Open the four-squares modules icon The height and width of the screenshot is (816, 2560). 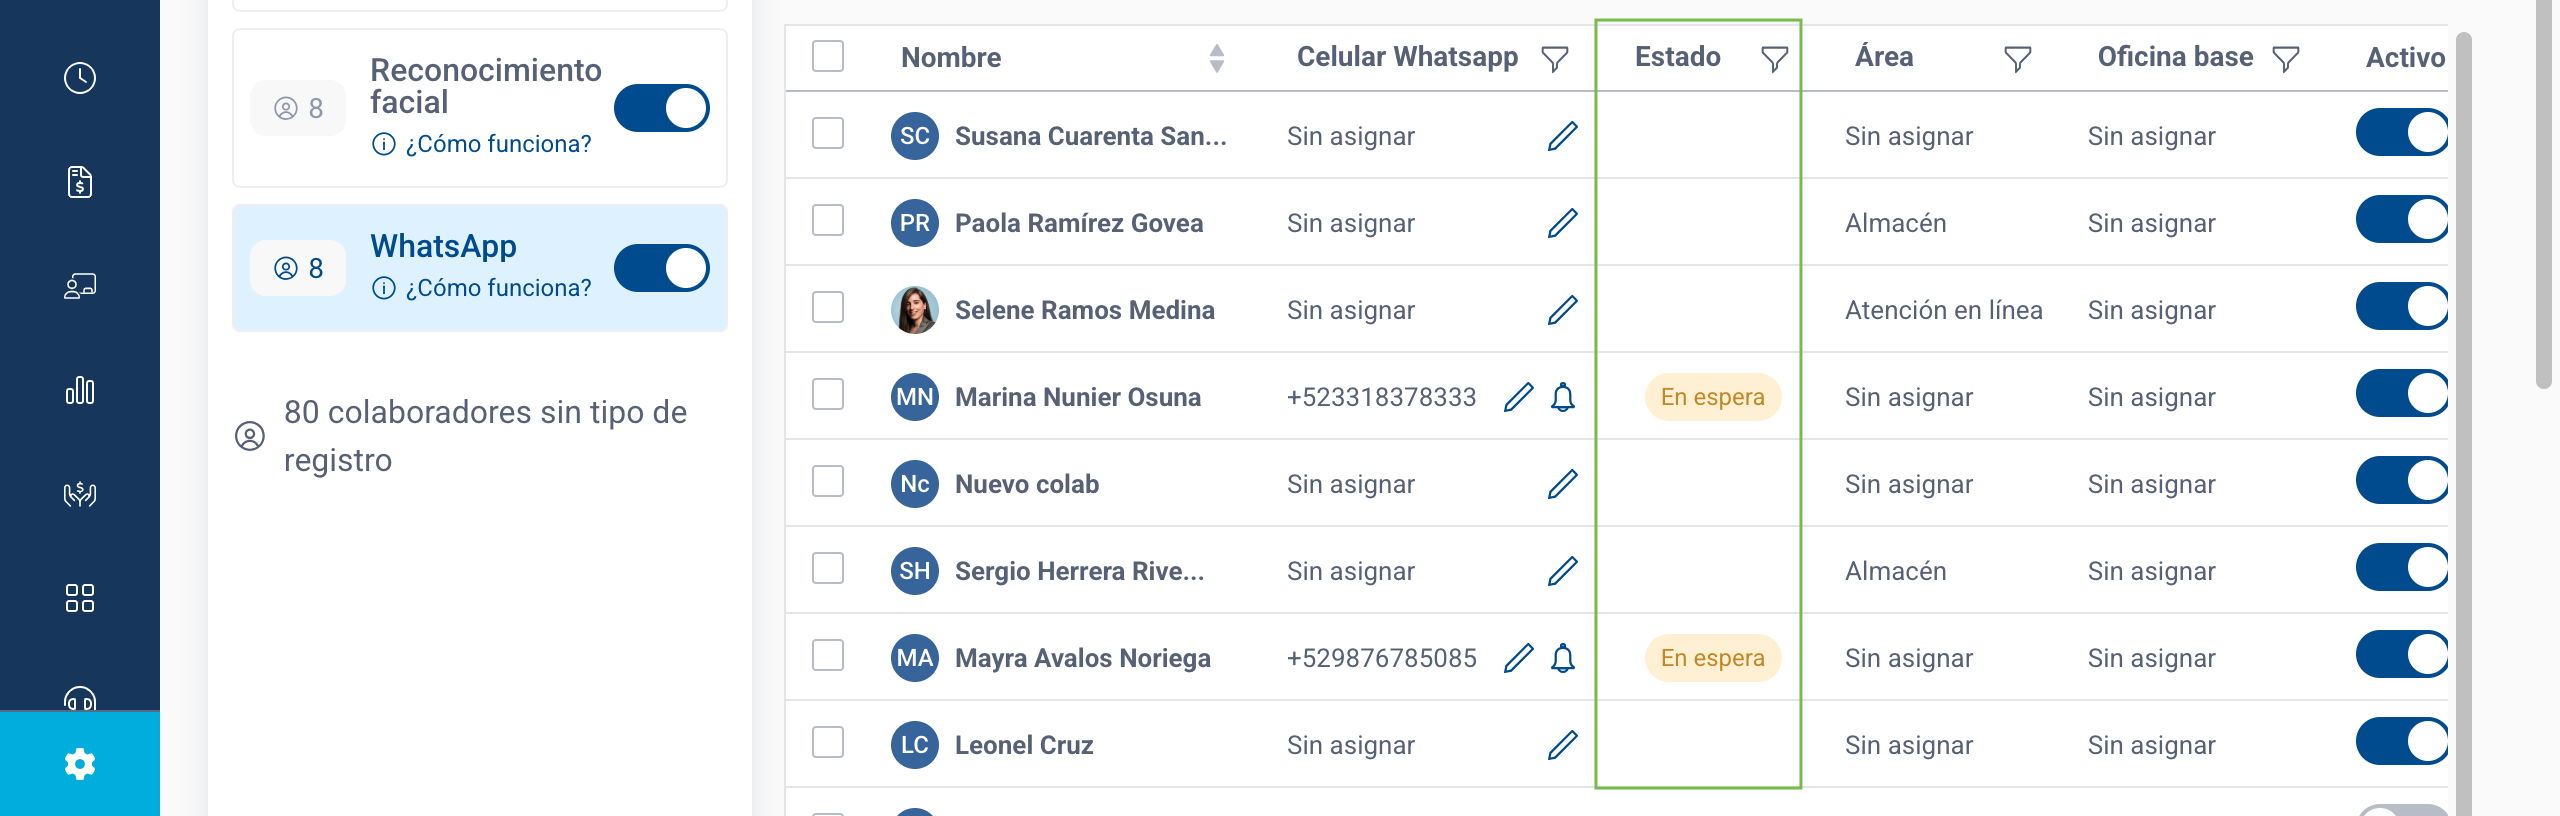point(80,598)
